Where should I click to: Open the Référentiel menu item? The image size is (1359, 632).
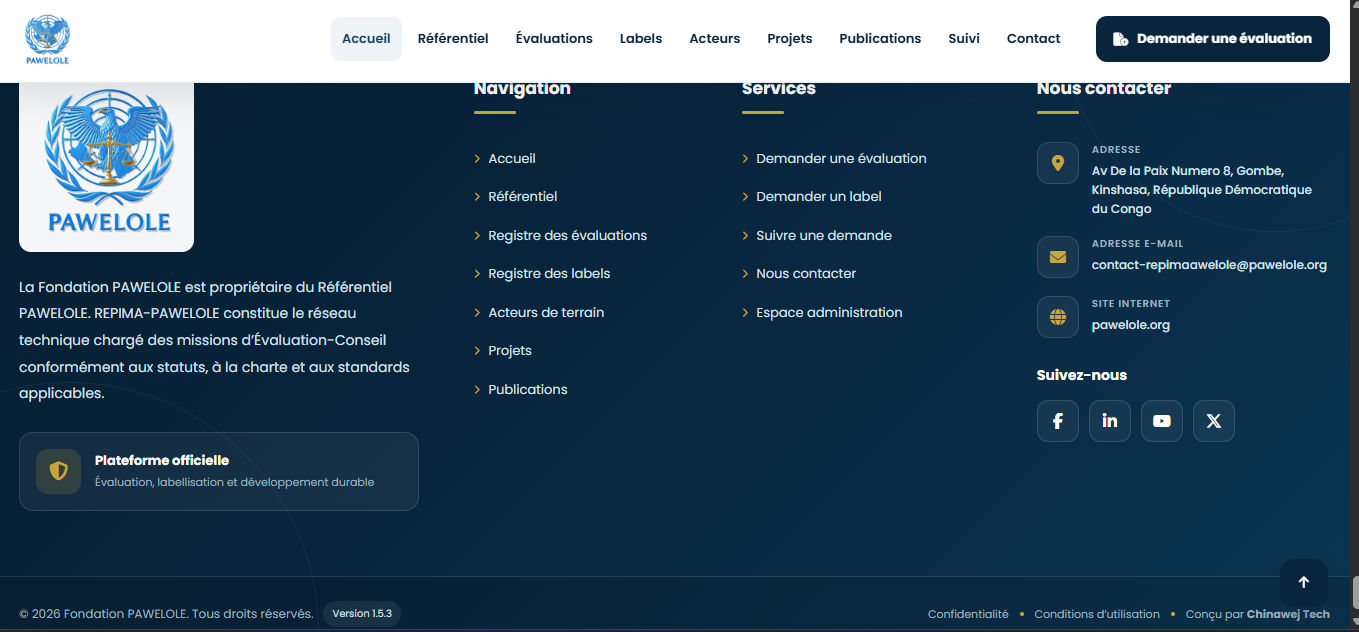[453, 39]
